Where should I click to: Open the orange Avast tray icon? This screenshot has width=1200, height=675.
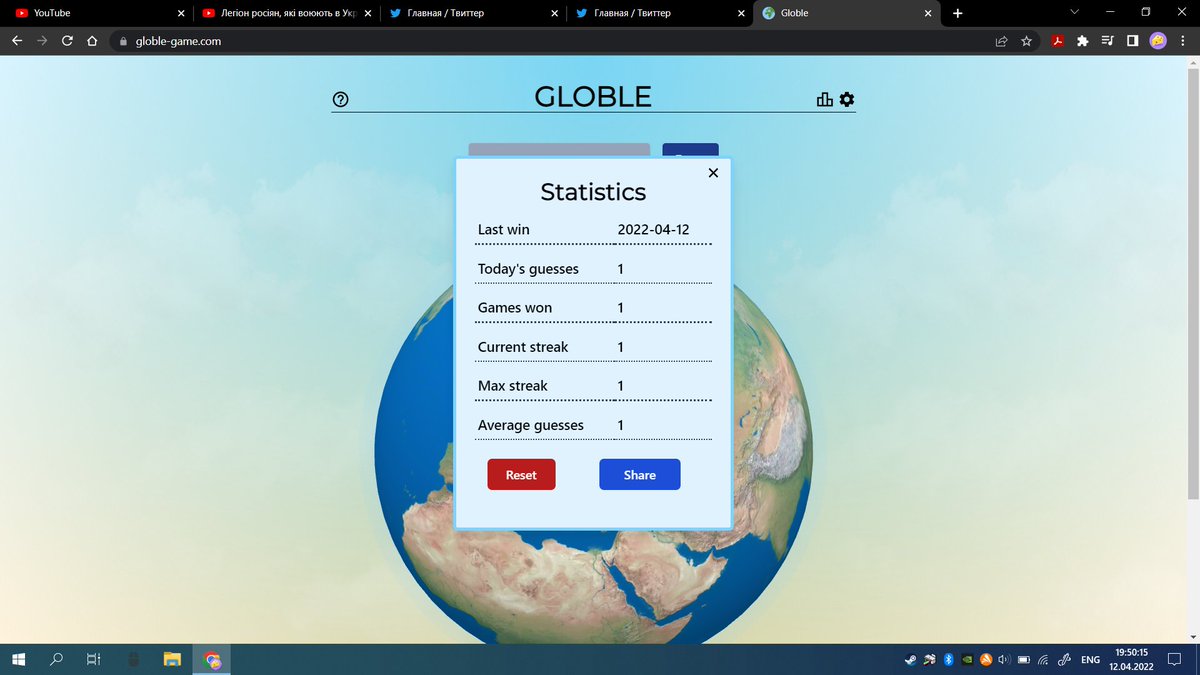pyautogui.click(x=986, y=660)
